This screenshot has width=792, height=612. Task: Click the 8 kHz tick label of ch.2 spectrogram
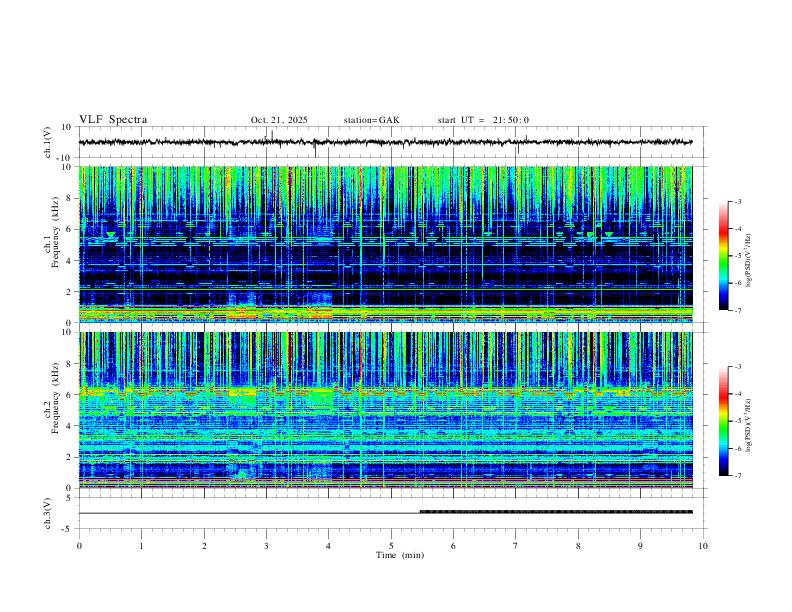(69, 364)
